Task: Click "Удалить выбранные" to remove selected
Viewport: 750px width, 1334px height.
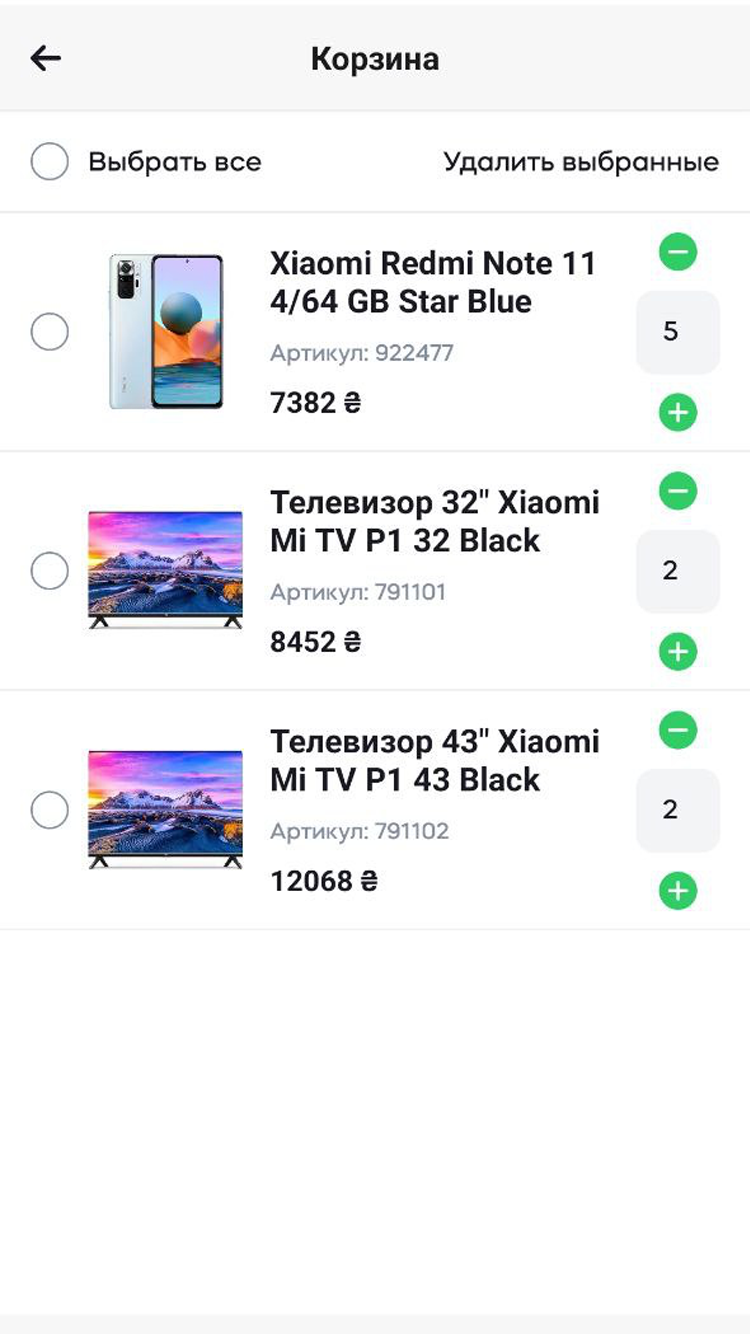Action: (581, 162)
